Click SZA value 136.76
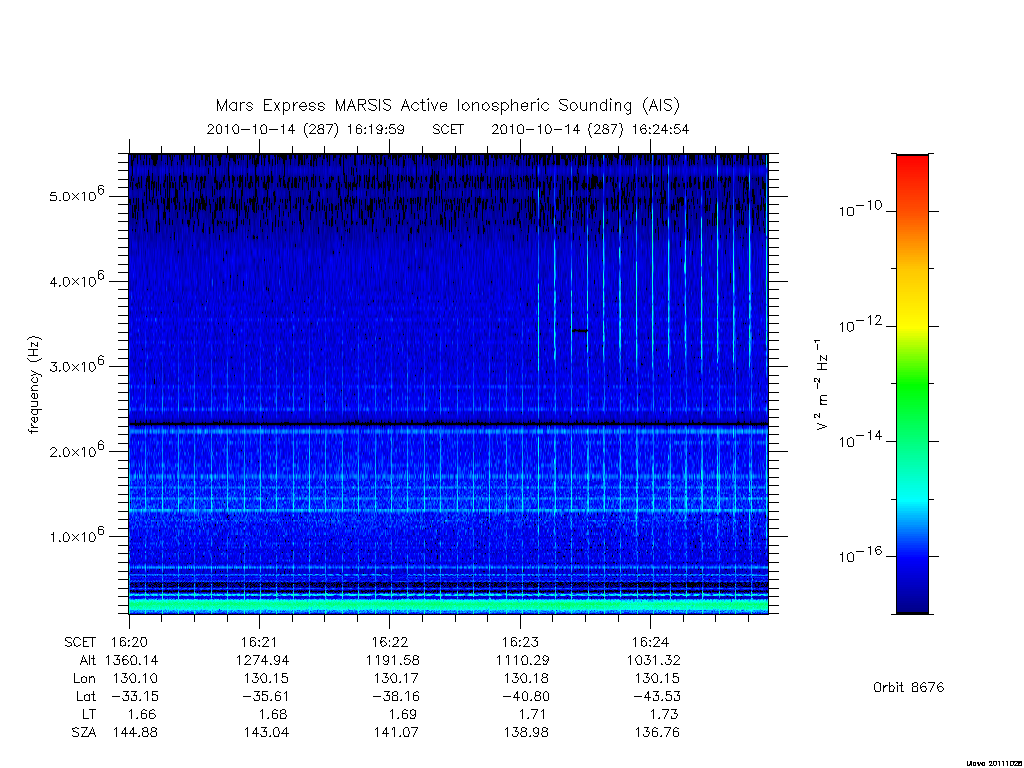1024x768 pixels. click(656, 733)
